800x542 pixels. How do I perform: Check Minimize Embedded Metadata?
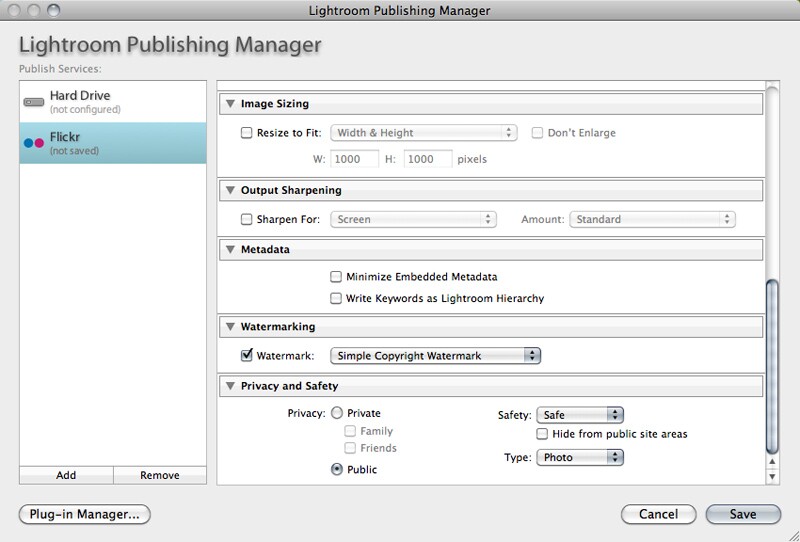[336, 277]
